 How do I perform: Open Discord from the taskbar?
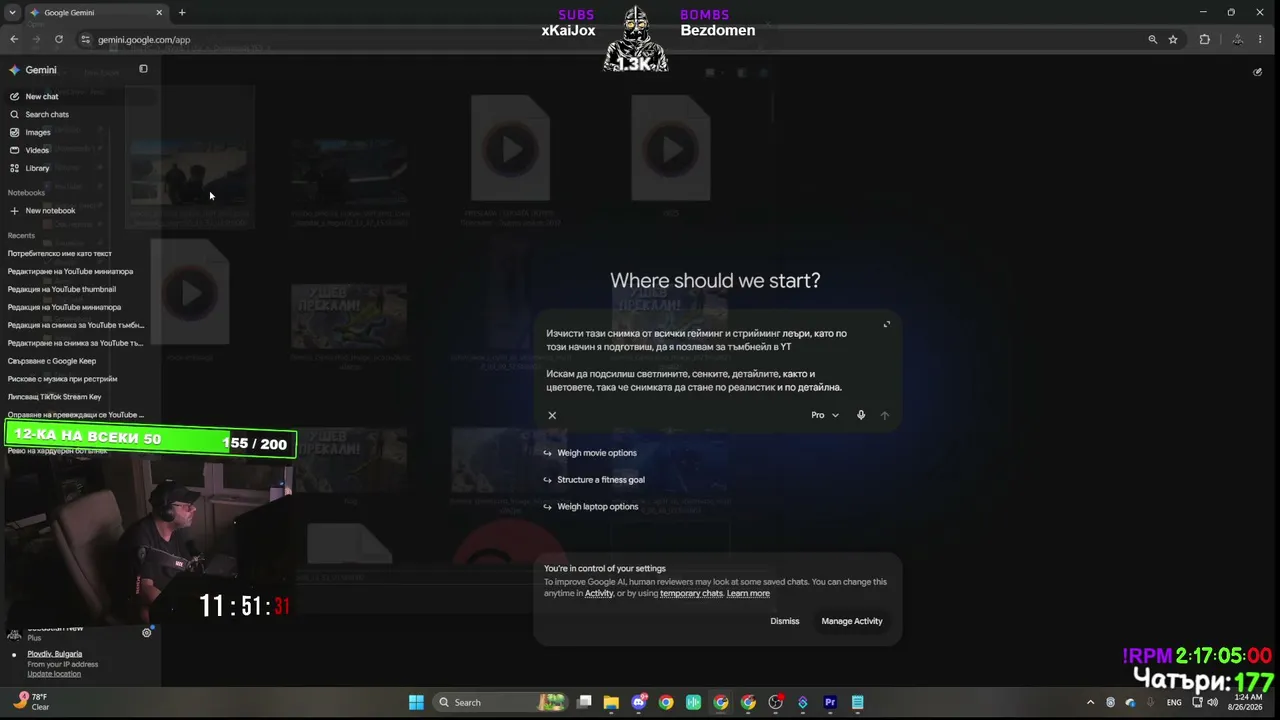[639, 702]
